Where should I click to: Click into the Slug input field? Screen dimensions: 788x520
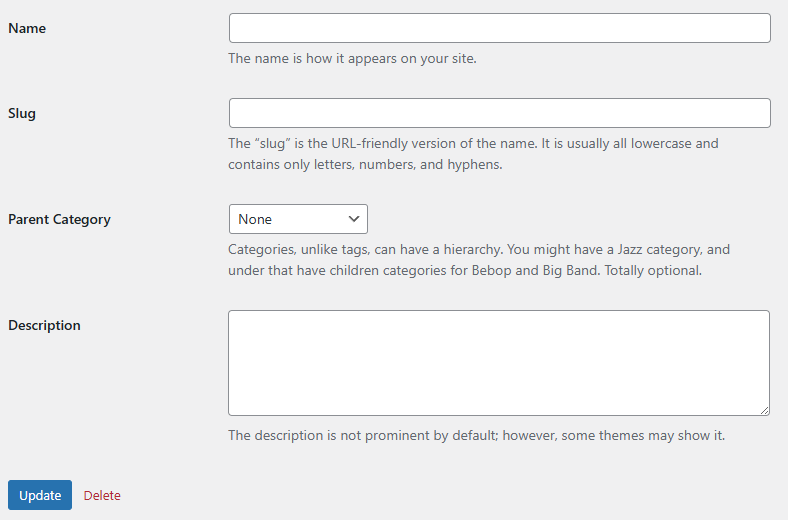499,113
